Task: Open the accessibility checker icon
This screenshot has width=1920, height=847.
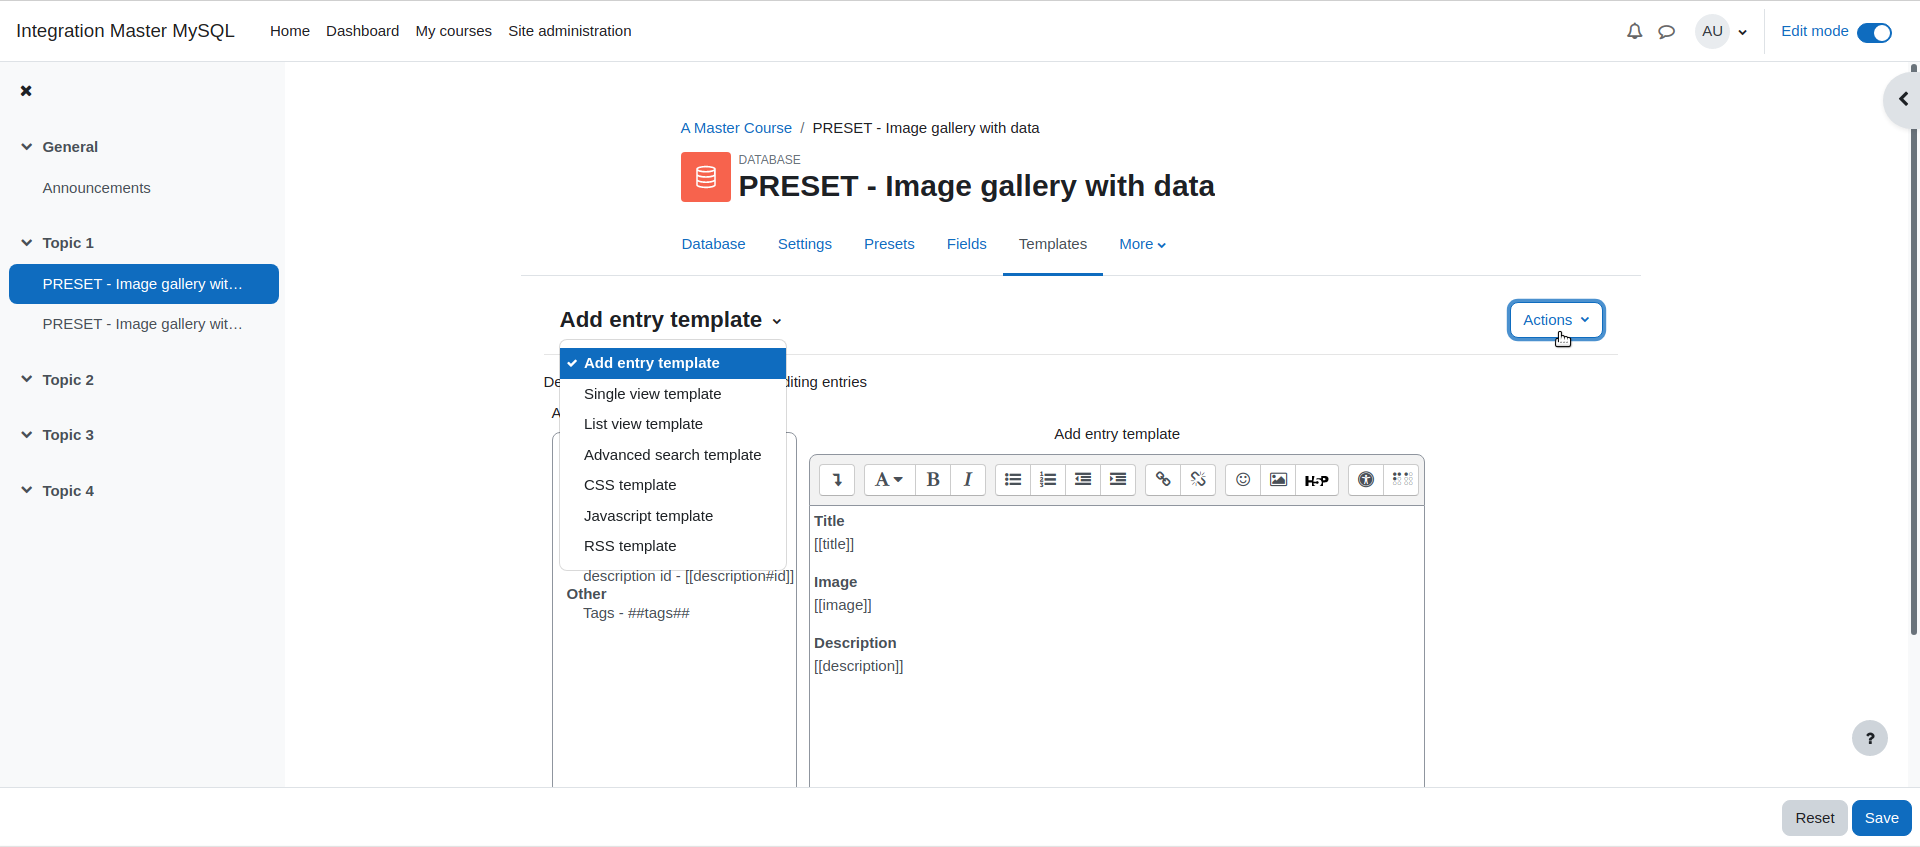Action: pos(1366,480)
